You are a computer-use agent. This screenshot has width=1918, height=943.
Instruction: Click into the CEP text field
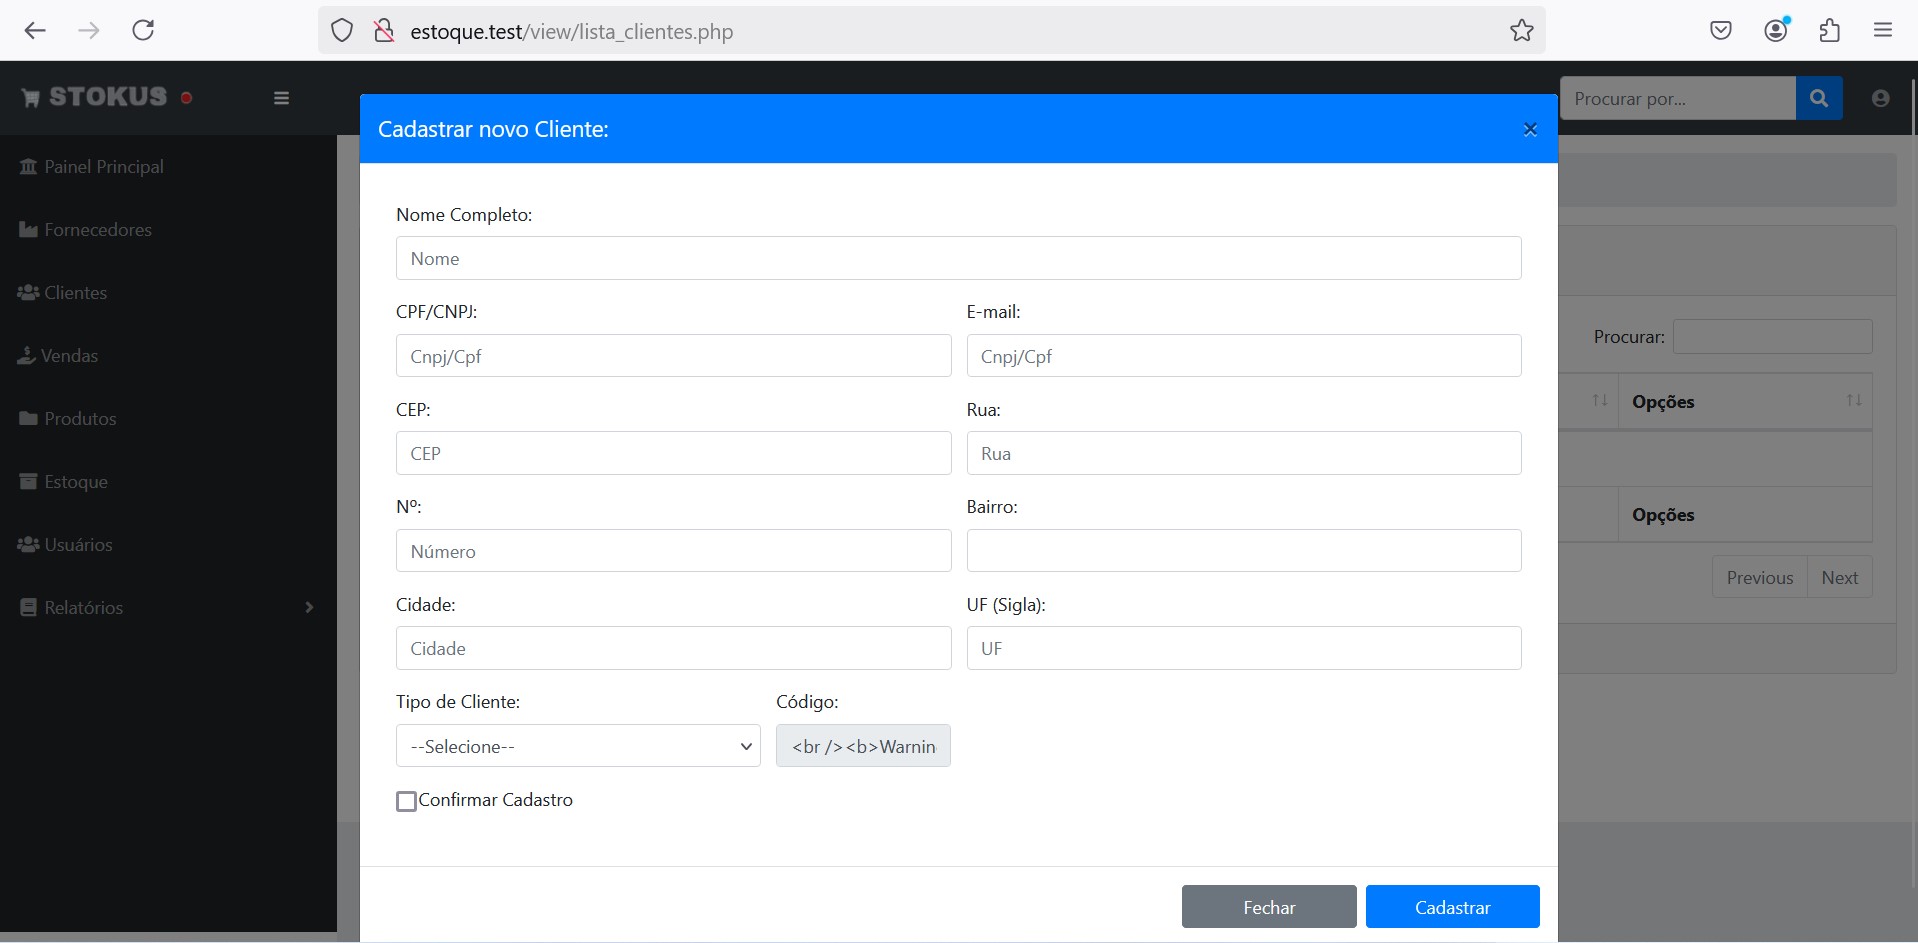point(673,453)
